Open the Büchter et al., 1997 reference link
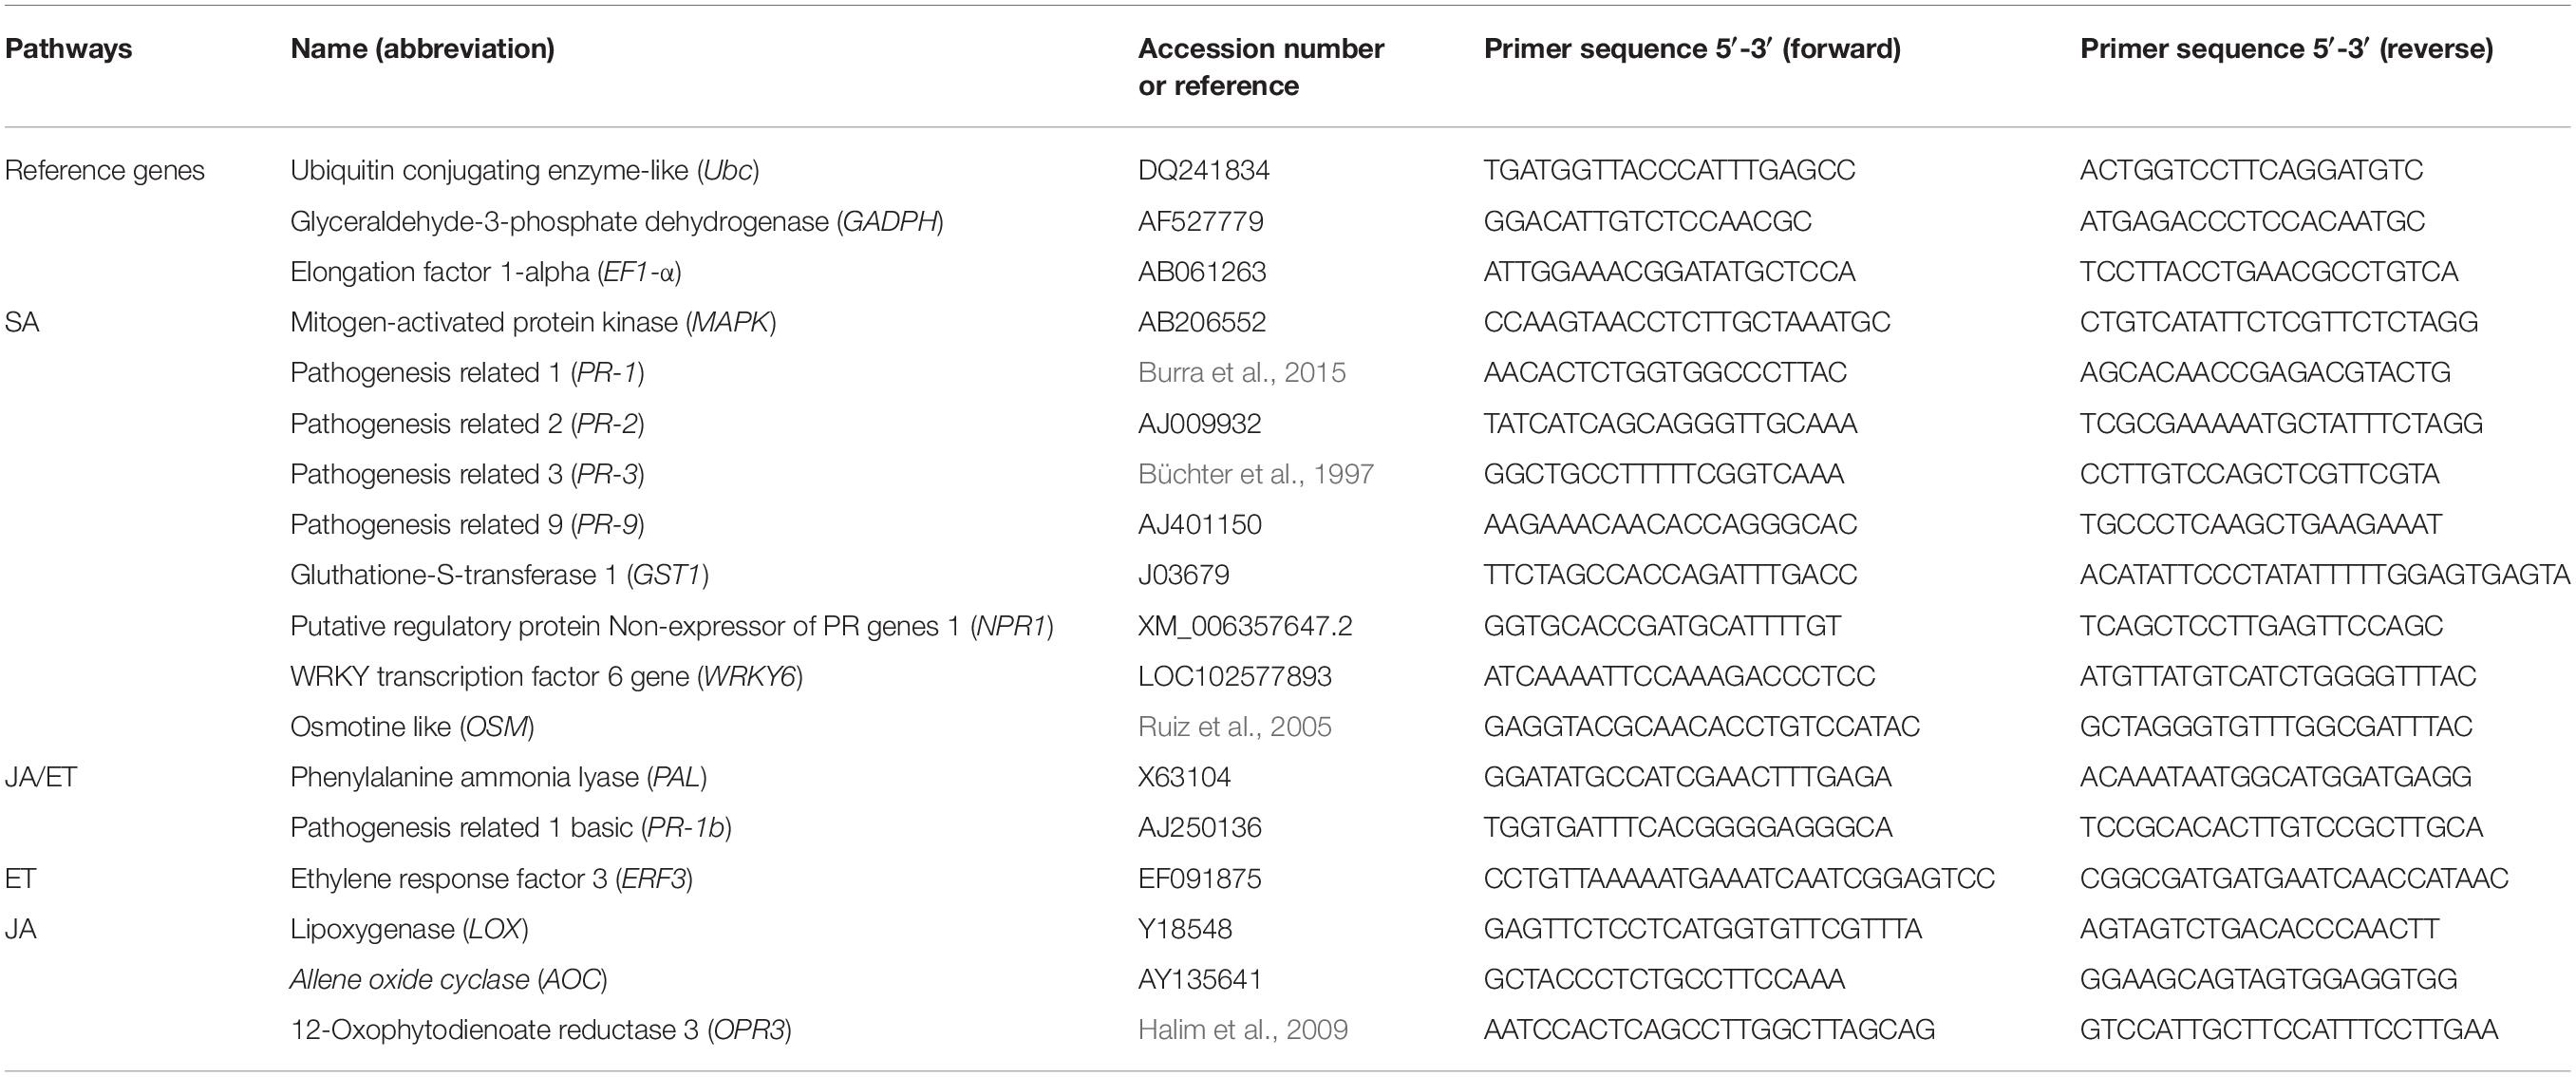This screenshot has height=1077, width=2576. pos(1255,474)
